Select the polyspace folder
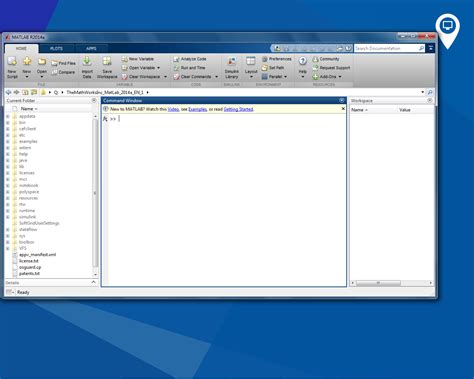The height and width of the screenshot is (379, 474). [x=29, y=192]
